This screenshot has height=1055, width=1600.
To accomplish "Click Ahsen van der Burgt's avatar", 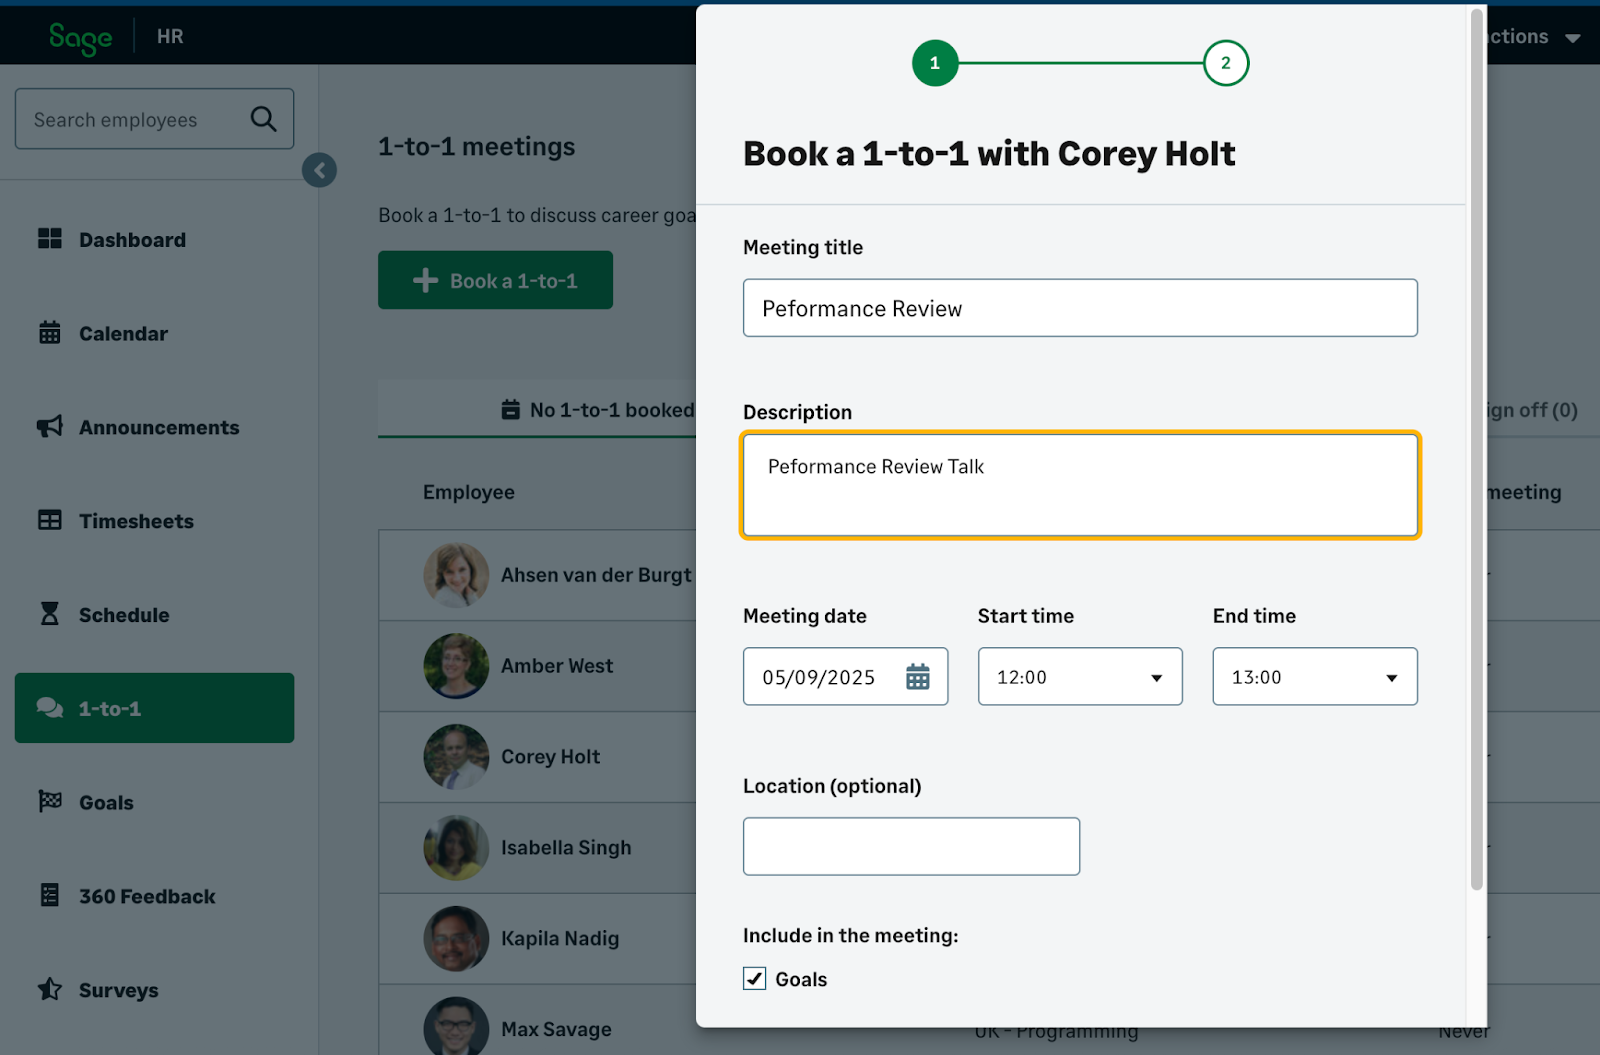I will point(456,575).
